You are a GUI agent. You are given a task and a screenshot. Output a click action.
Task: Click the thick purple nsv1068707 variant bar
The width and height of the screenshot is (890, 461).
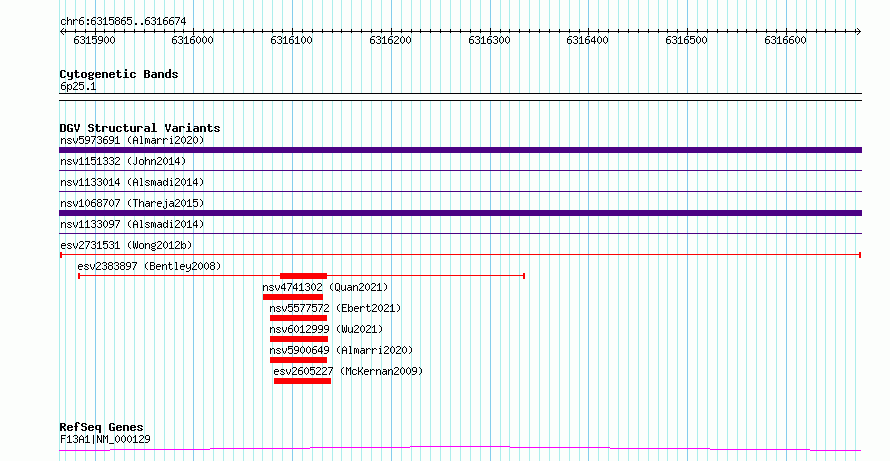pos(460,213)
